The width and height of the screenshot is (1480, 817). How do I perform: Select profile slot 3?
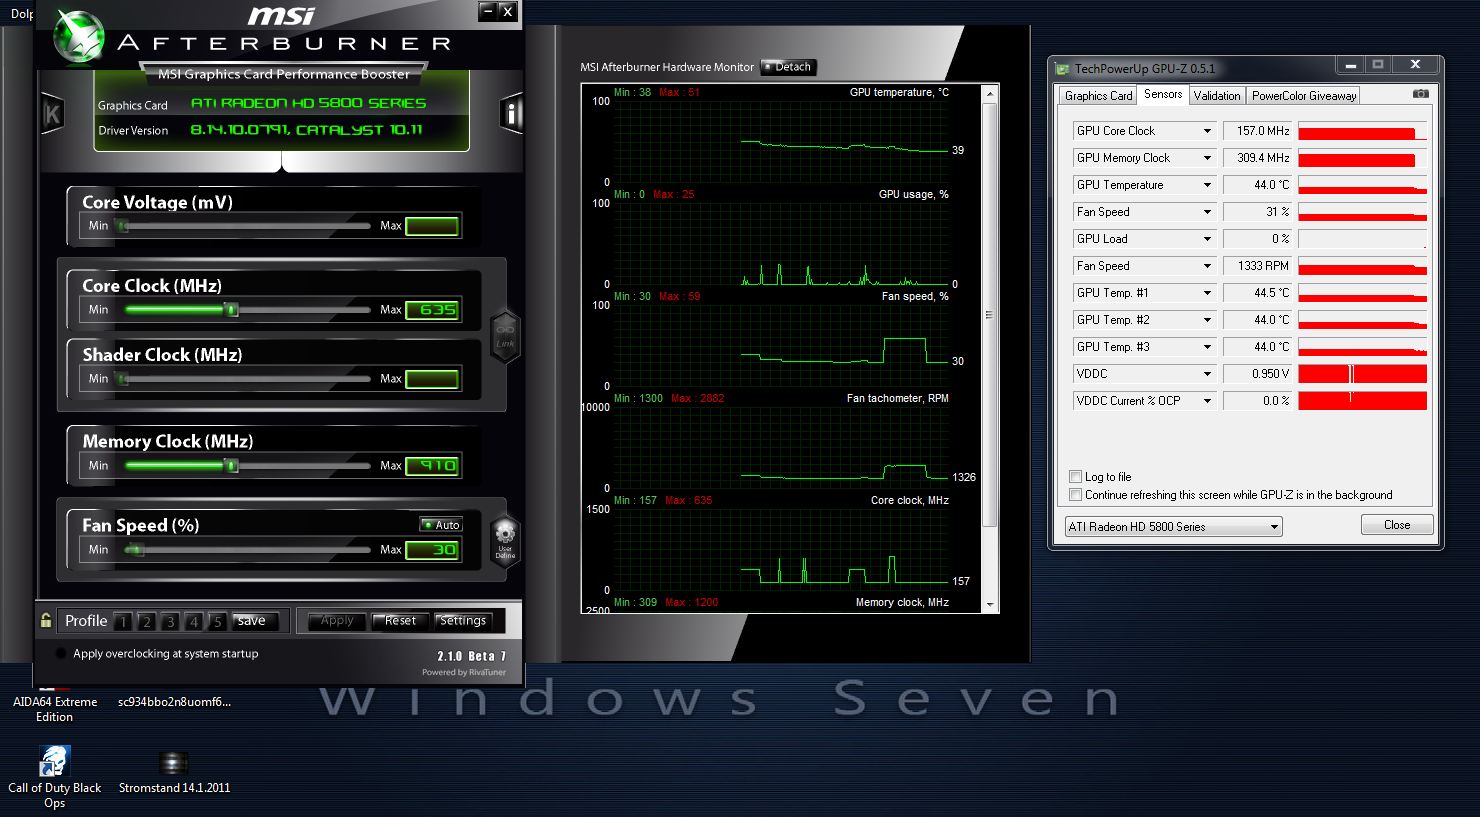point(170,621)
